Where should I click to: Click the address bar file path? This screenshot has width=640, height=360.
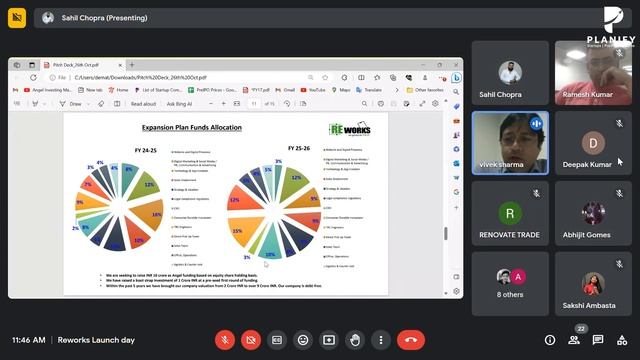click(x=140, y=77)
